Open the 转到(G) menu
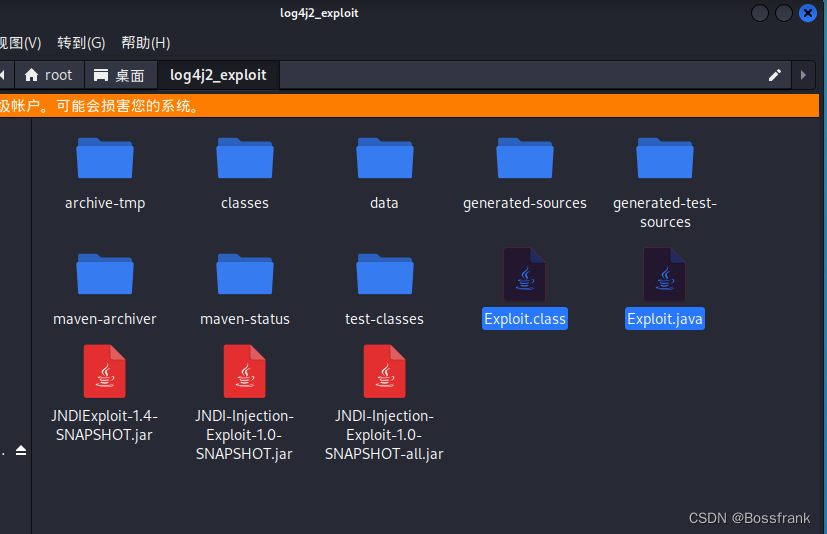This screenshot has width=827, height=534. (81, 43)
